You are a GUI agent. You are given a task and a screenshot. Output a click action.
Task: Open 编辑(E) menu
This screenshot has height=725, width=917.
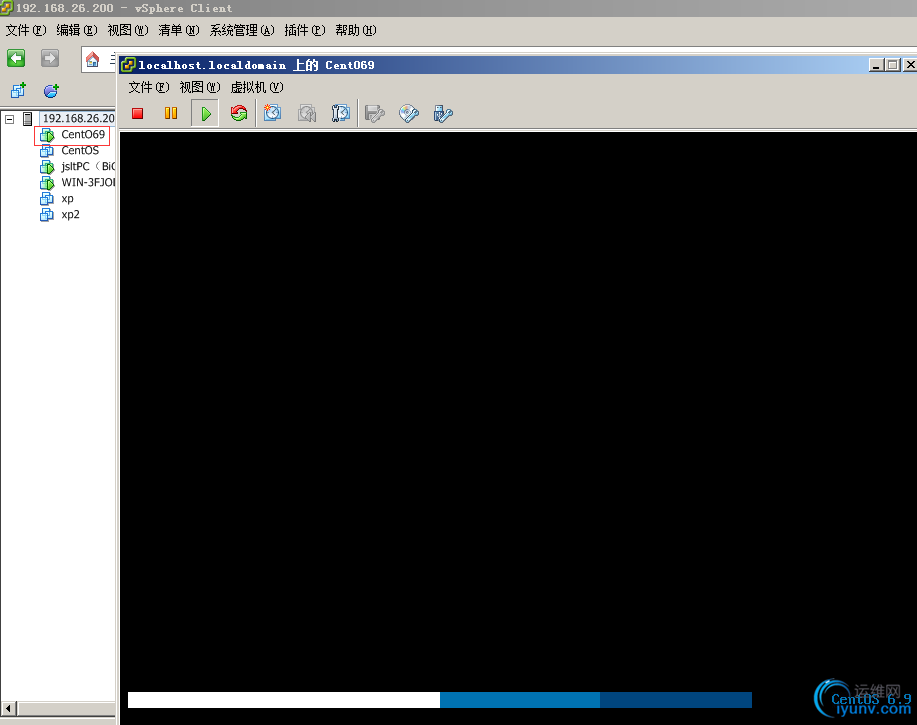point(77,30)
